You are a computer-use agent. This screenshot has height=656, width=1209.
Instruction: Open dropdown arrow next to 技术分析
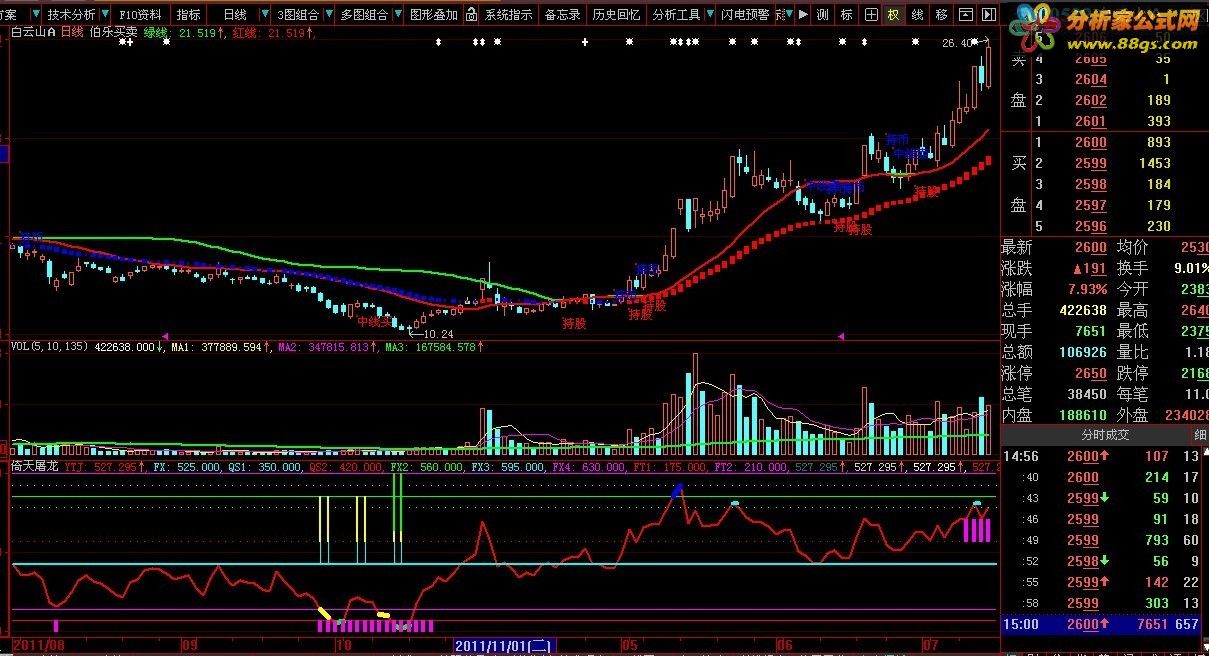106,15
